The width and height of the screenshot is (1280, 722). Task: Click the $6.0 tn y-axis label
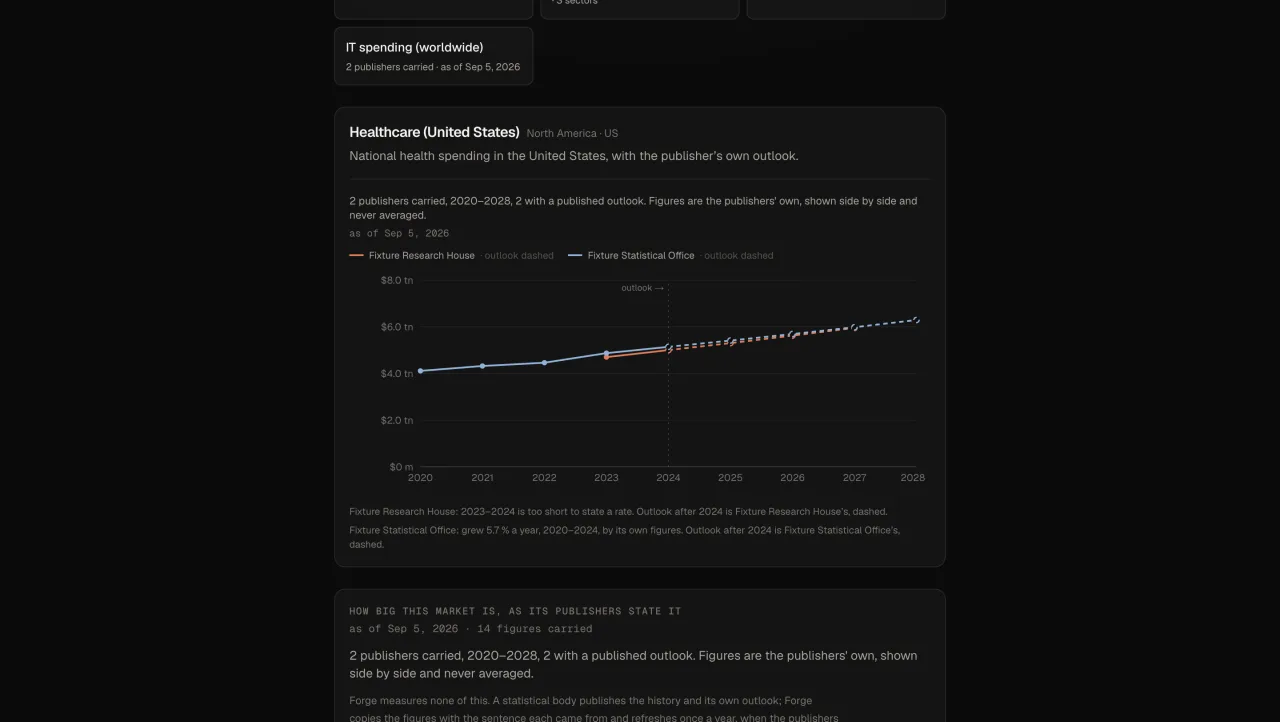(x=397, y=327)
